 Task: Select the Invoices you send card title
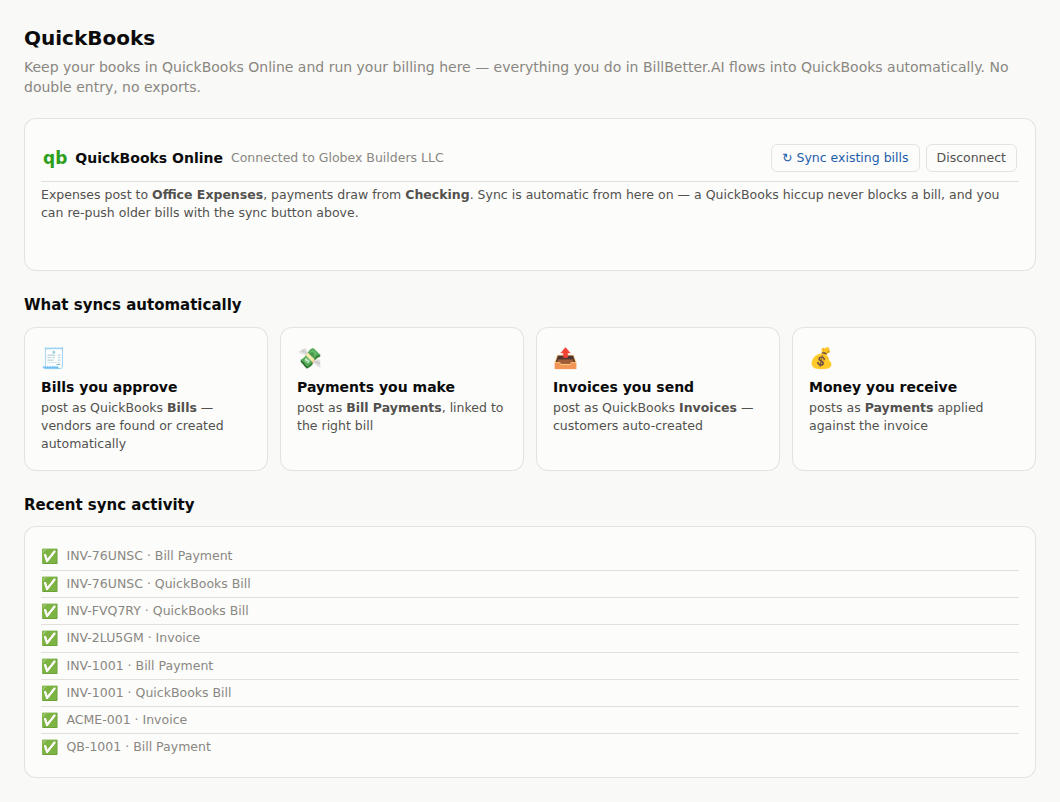[x=623, y=387]
